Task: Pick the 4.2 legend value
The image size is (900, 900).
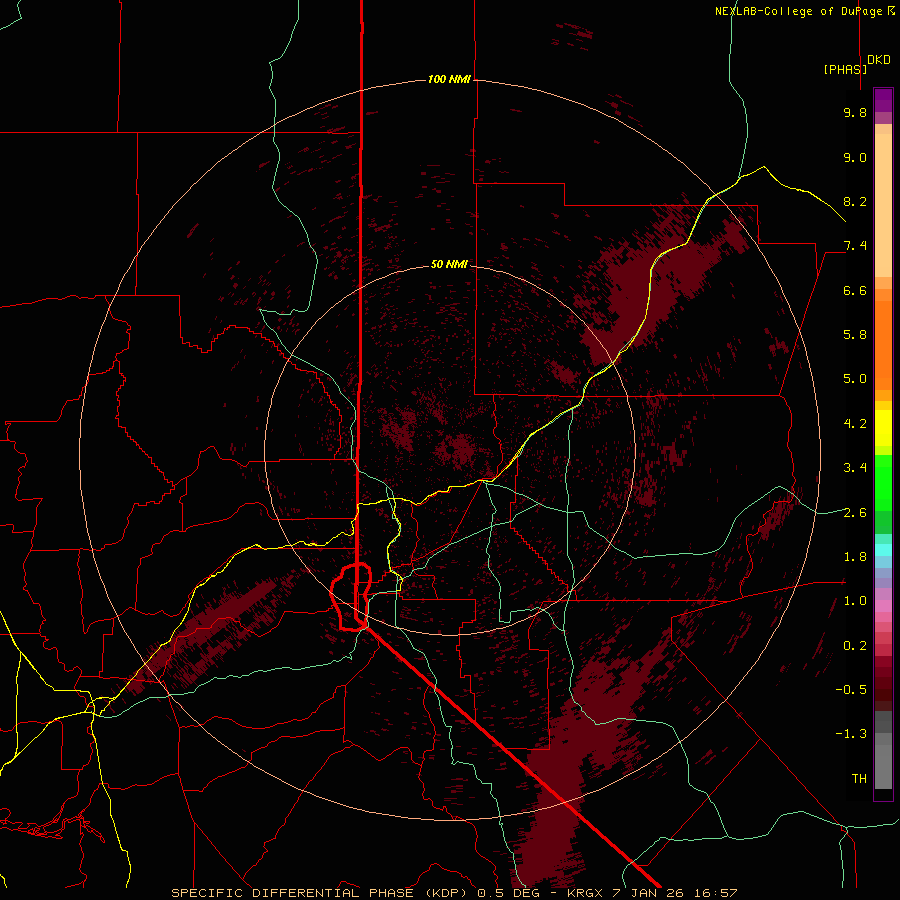Action: pyautogui.click(x=855, y=424)
